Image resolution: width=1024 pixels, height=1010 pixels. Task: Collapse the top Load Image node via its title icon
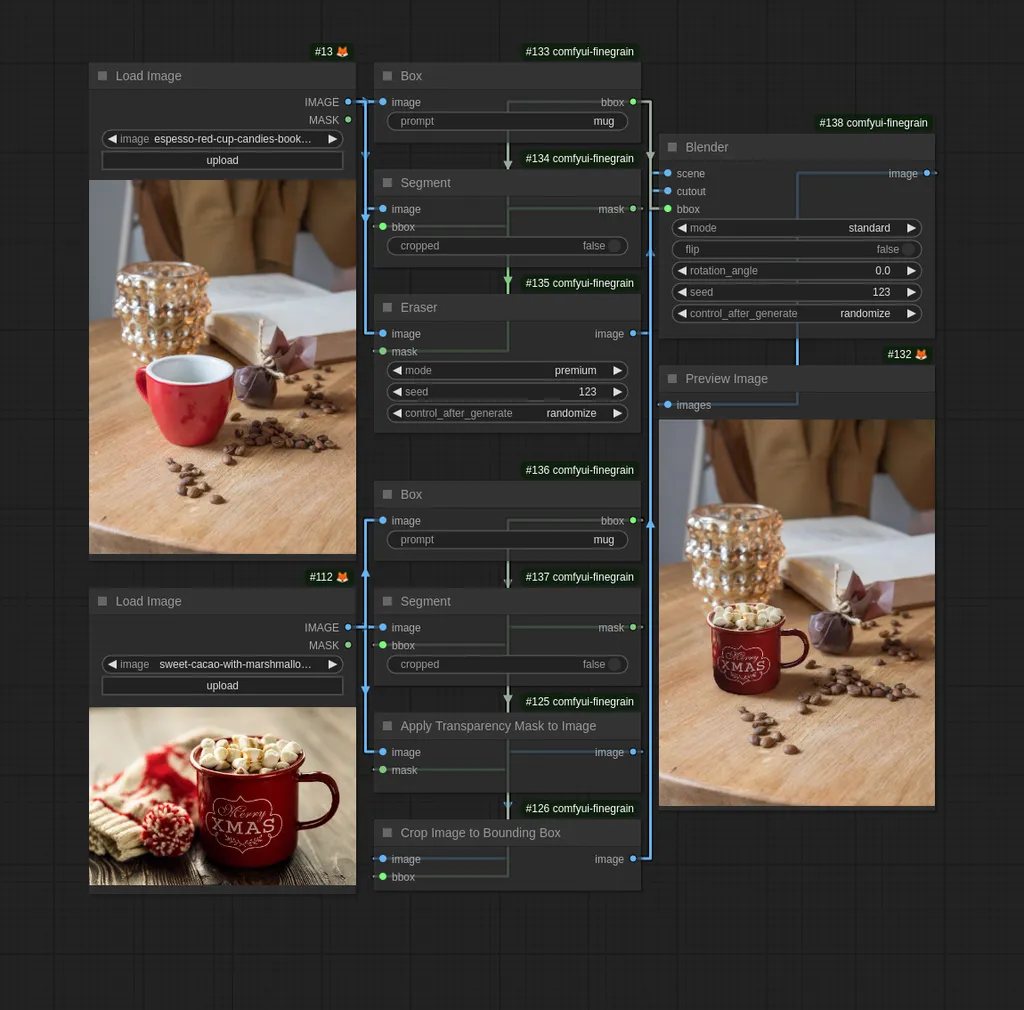101,75
